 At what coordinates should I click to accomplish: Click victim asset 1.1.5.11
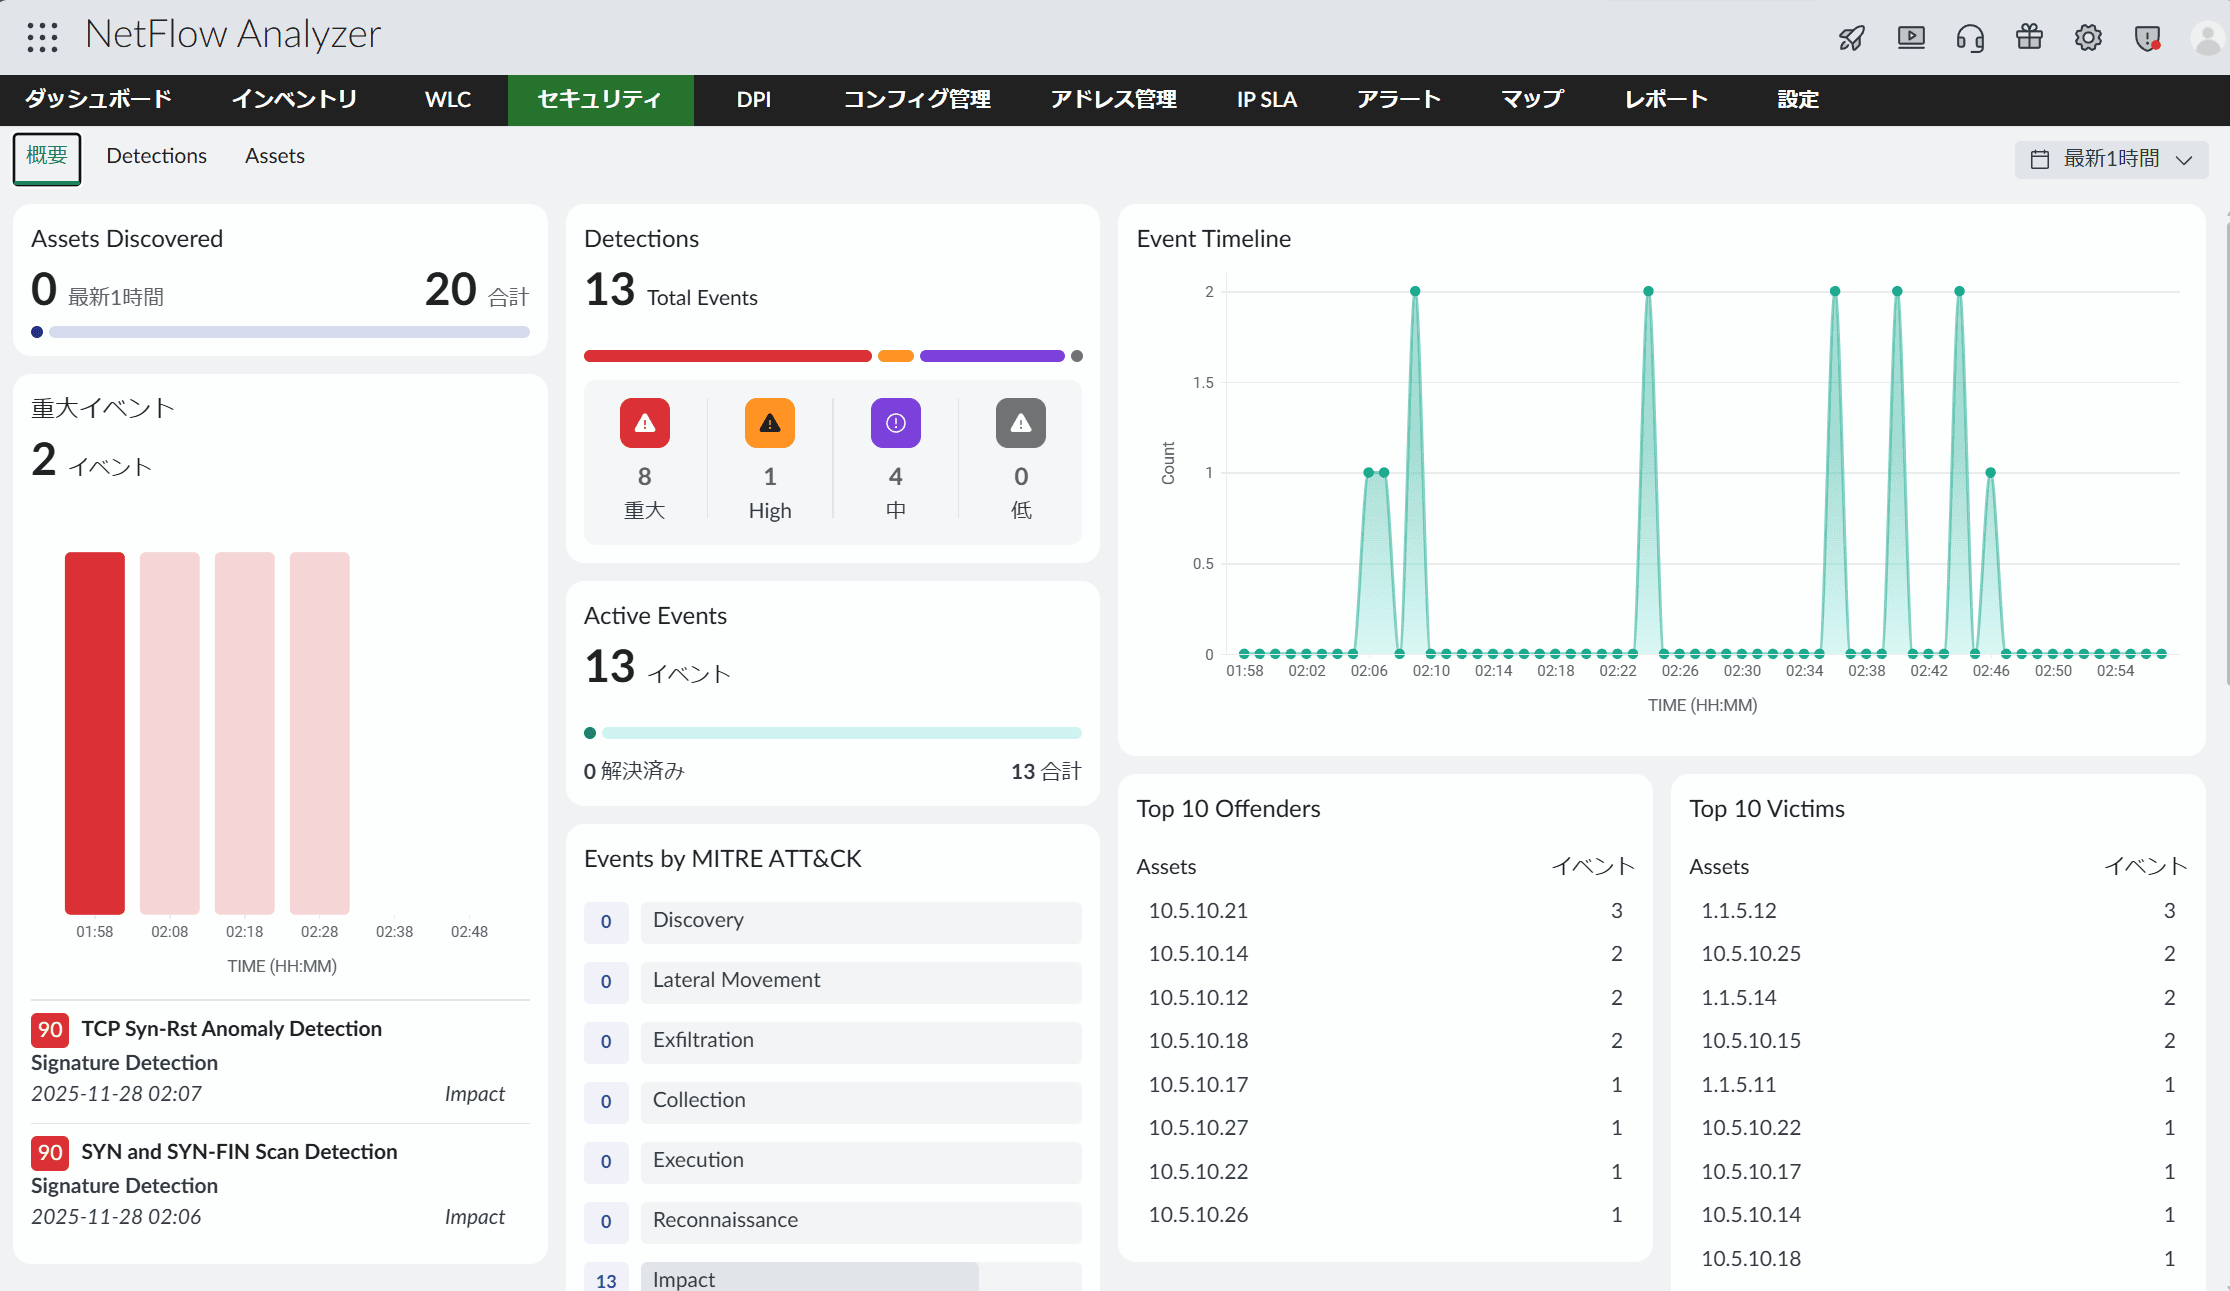coord(1739,1085)
